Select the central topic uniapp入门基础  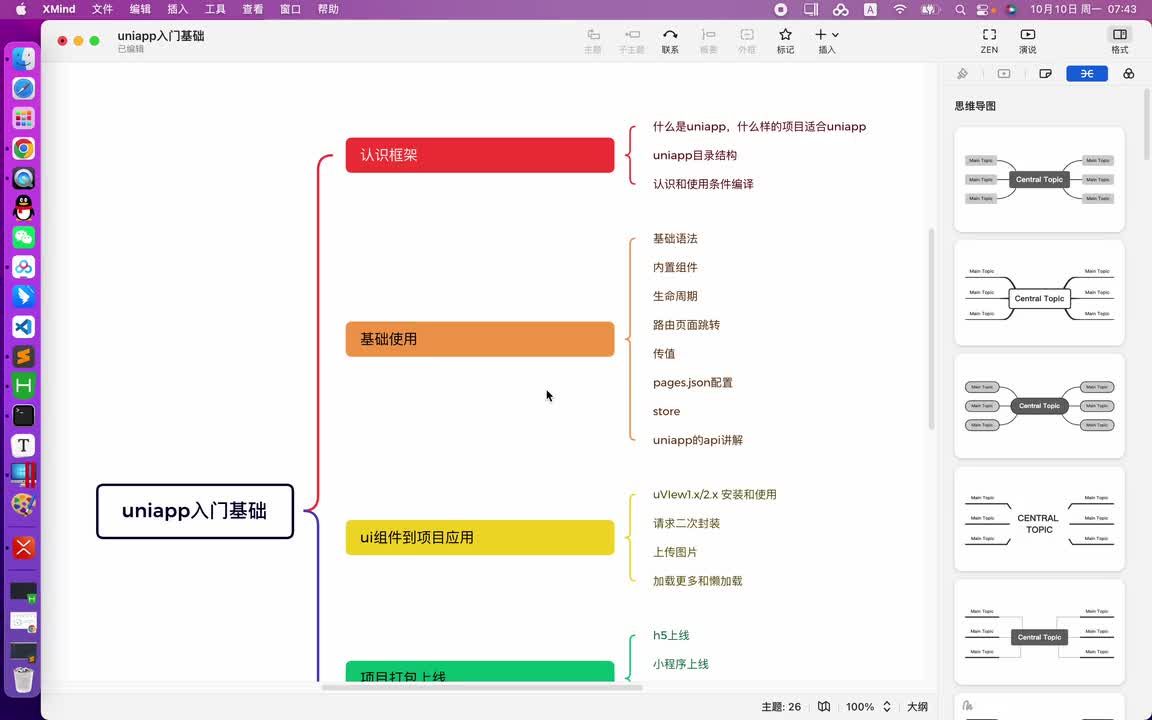[x=195, y=511]
